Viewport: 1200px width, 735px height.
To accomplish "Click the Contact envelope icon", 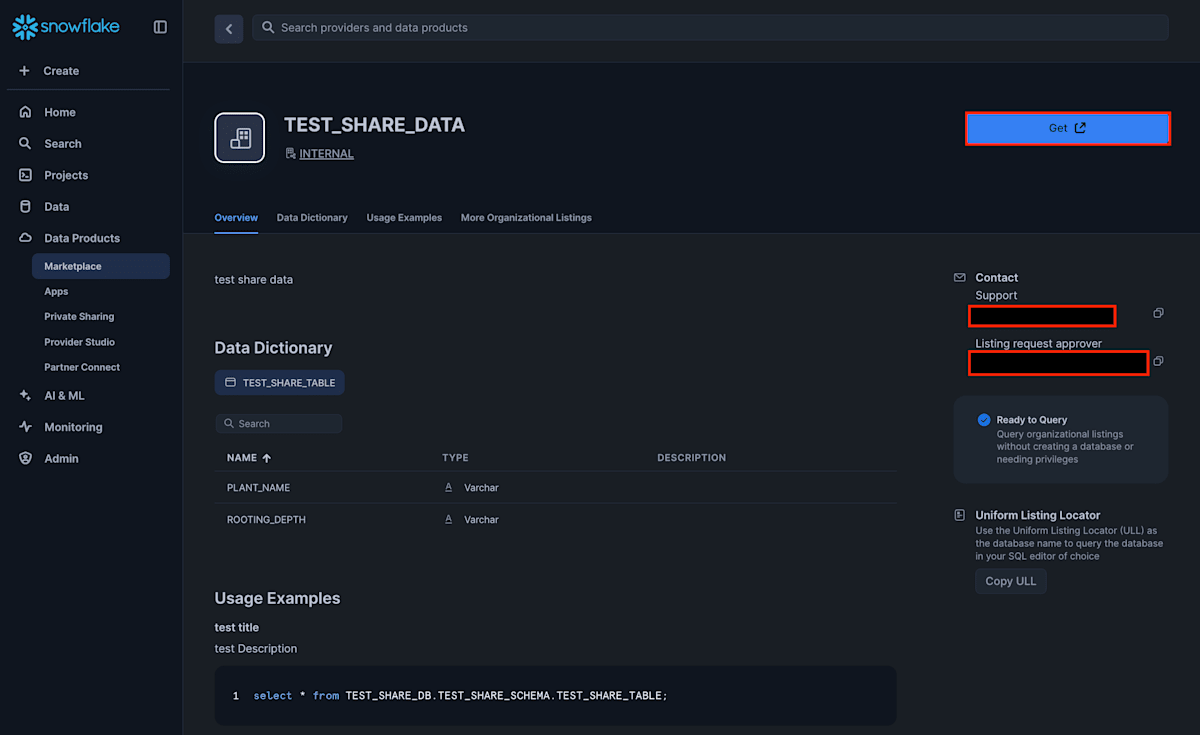I will 960,278.
